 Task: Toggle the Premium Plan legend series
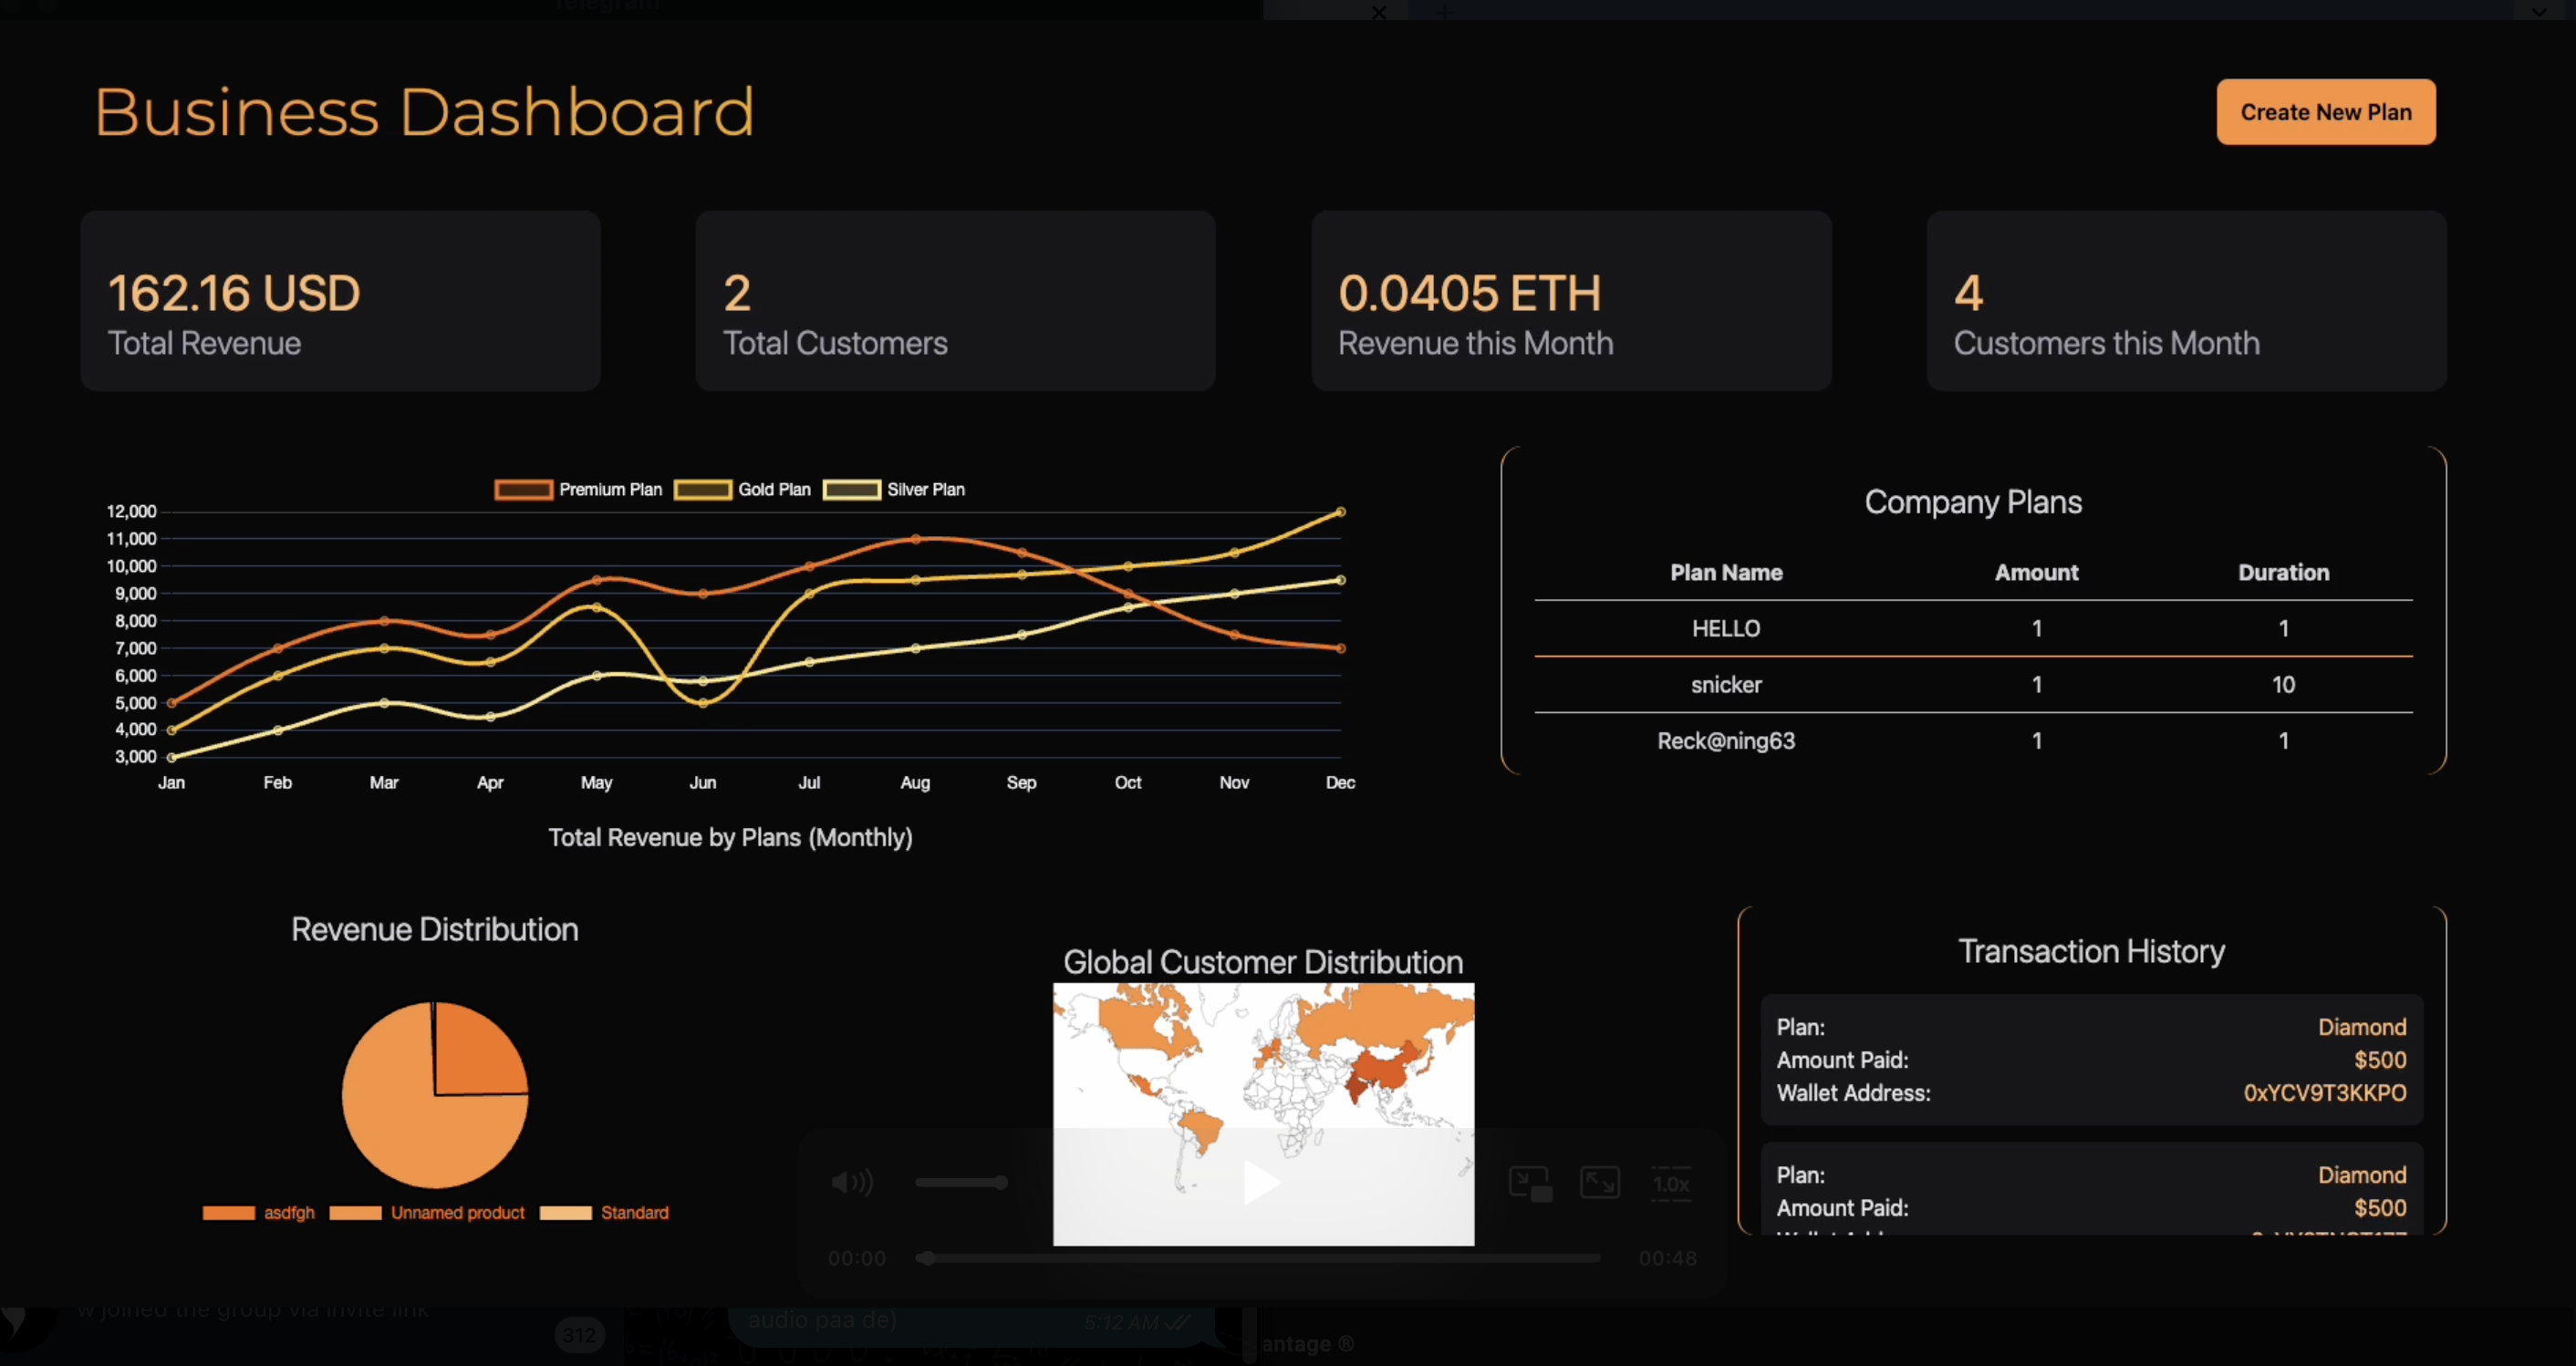(x=578, y=490)
